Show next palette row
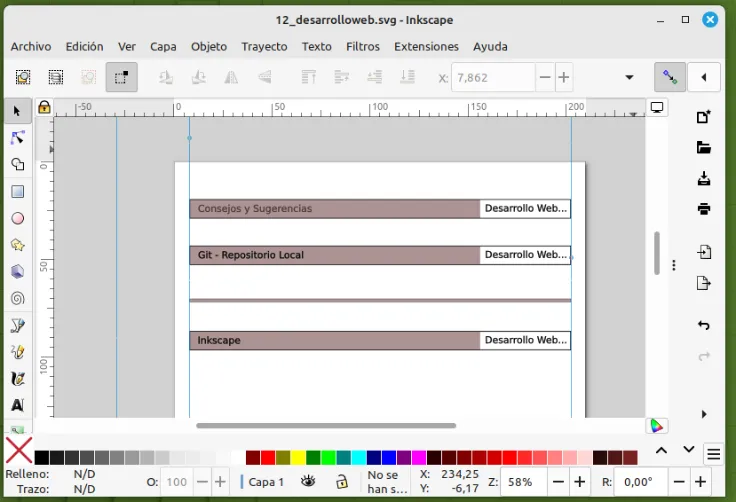Image resolution: width=736 pixels, height=502 pixels. pos(689,449)
